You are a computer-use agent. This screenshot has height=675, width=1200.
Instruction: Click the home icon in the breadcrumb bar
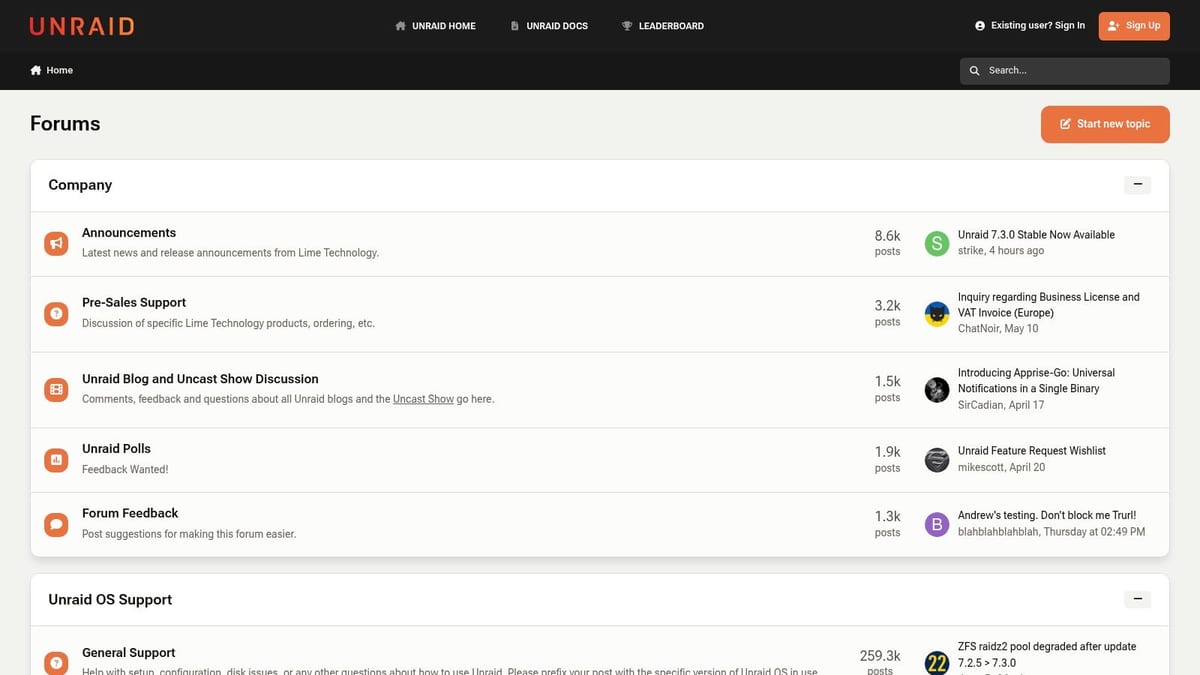tap(36, 70)
